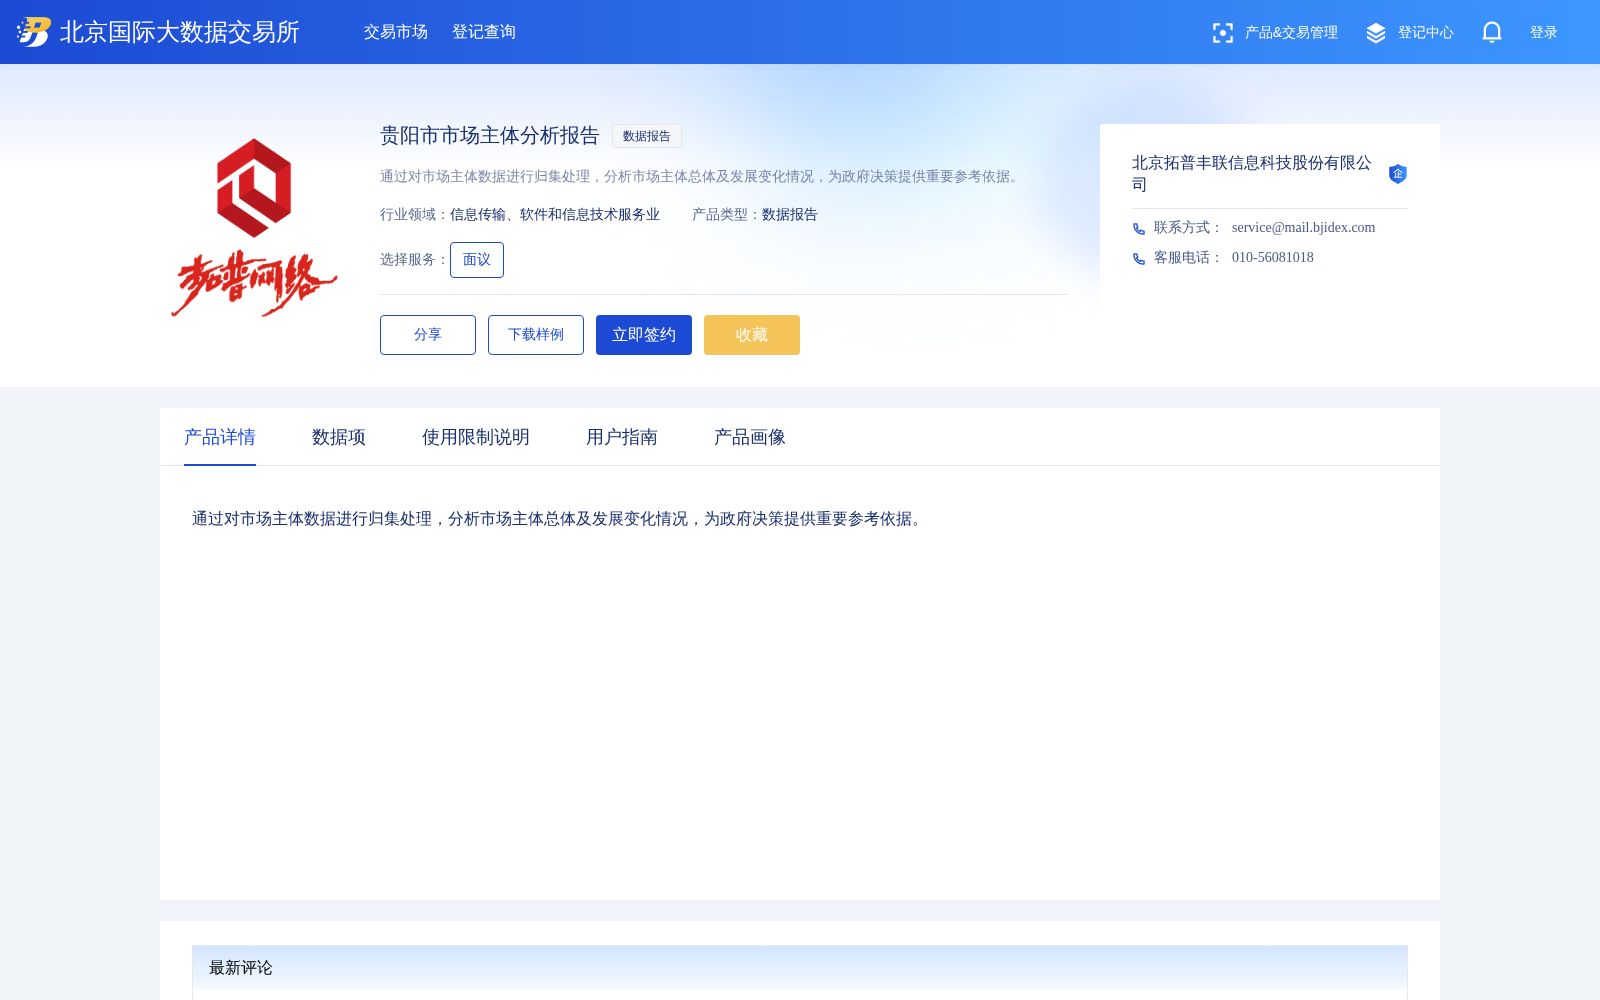Open 登记中心 menu text
Viewport: 1600px width, 1000px height.
pyautogui.click(x=1426, y=33)
